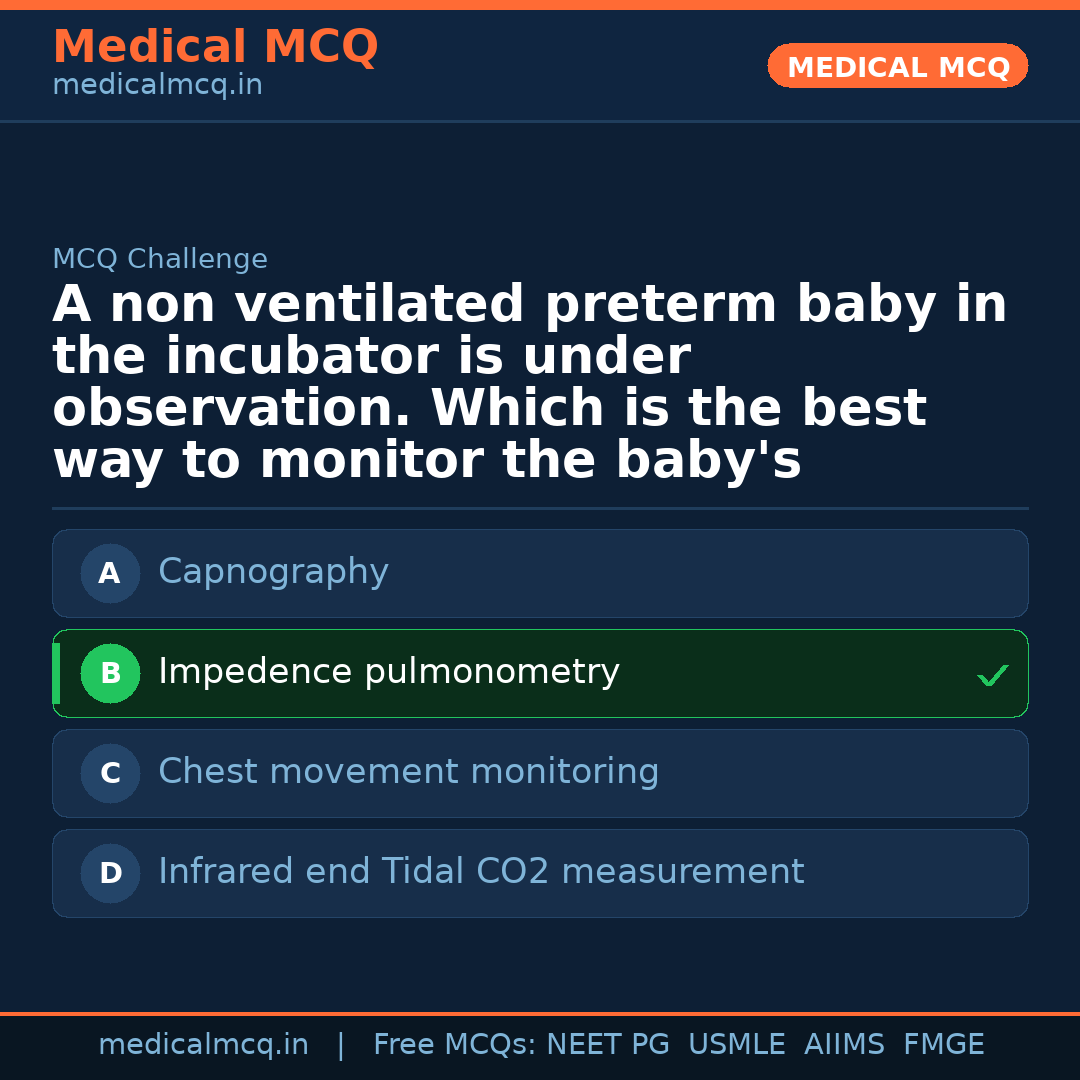The height and width of the screenshot is (1080, 1080).
Task: Click the preterm baby question text
Action: [530, 383]
